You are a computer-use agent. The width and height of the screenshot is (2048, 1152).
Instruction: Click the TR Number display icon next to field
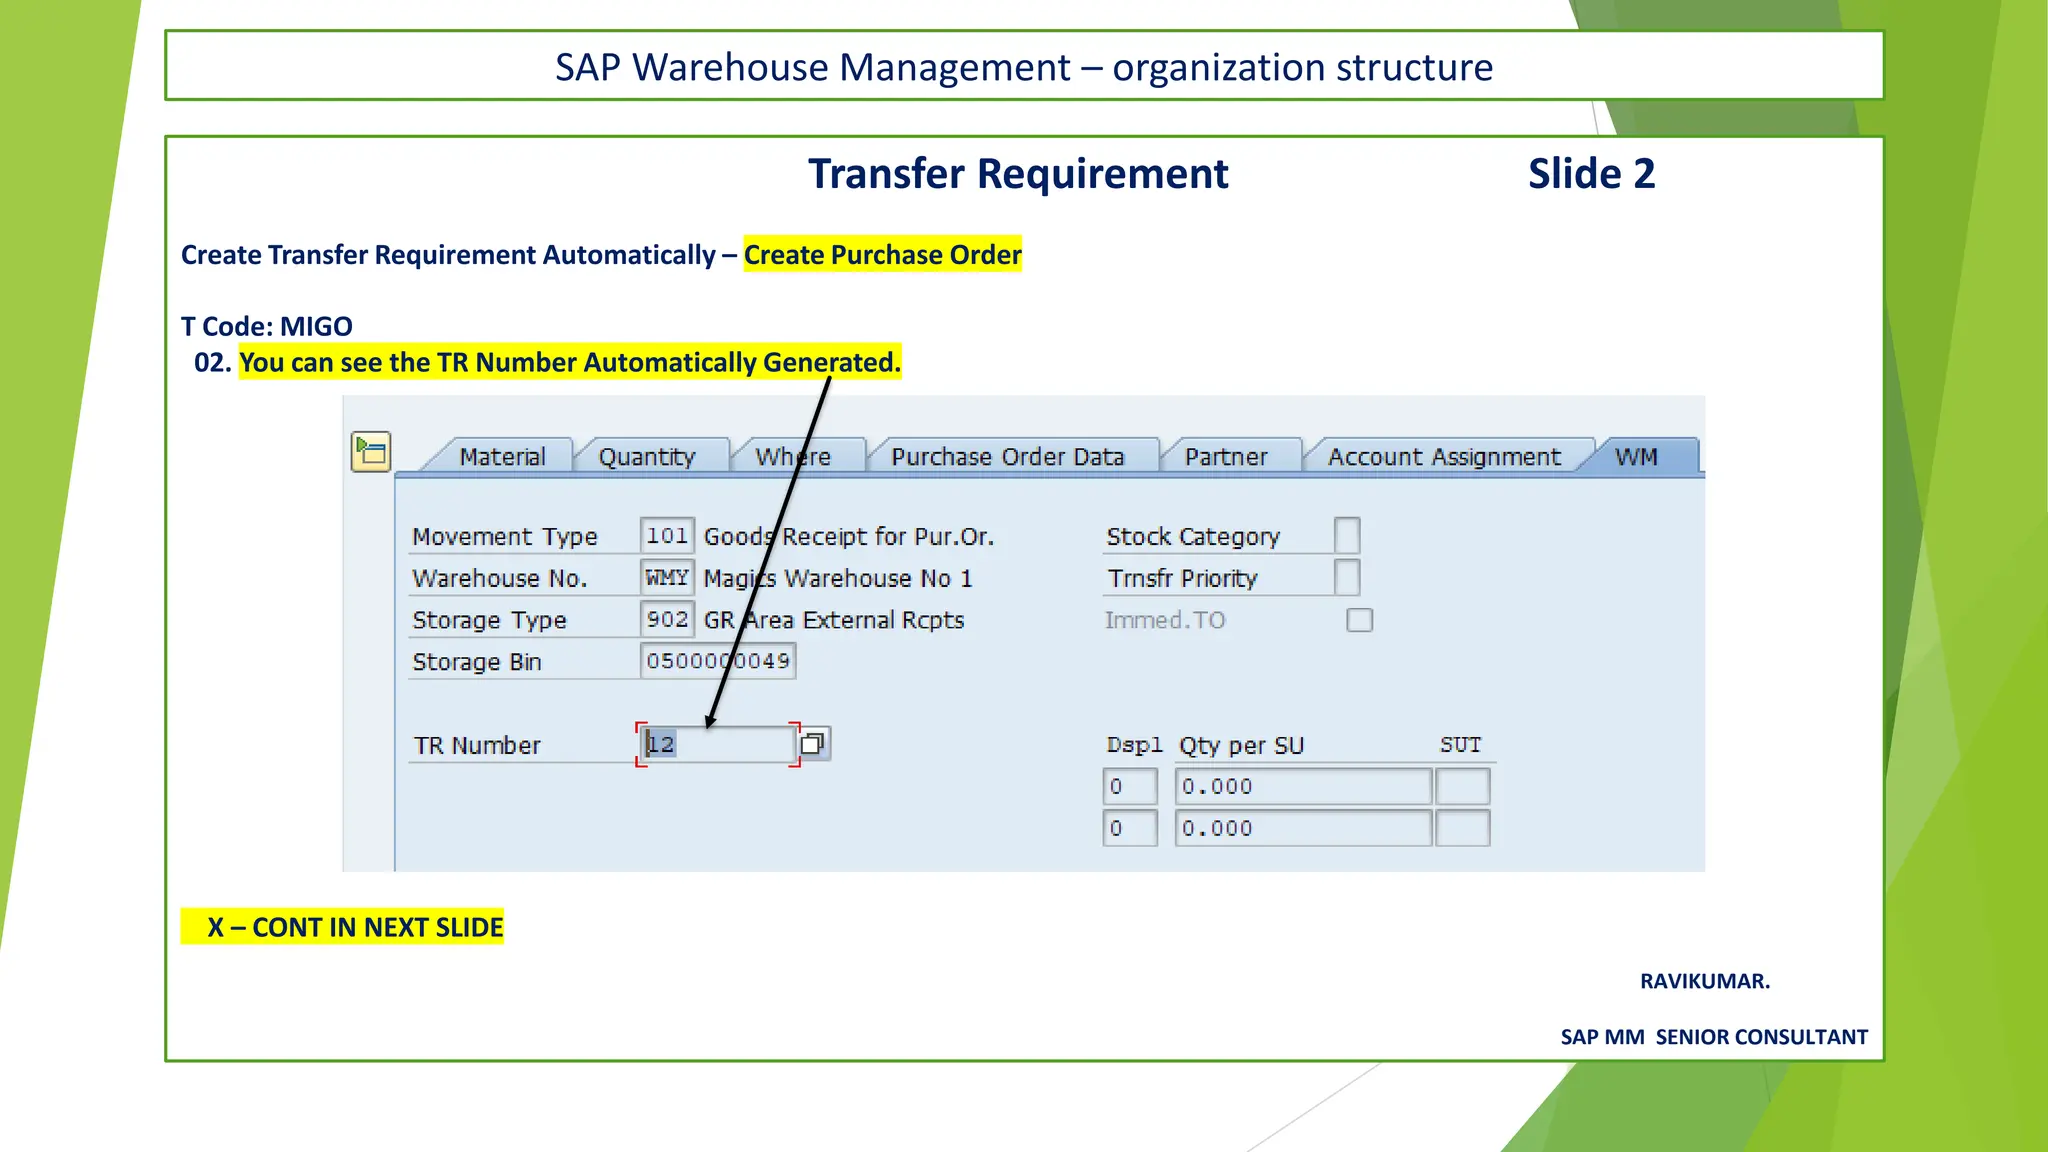click(813, 744)
